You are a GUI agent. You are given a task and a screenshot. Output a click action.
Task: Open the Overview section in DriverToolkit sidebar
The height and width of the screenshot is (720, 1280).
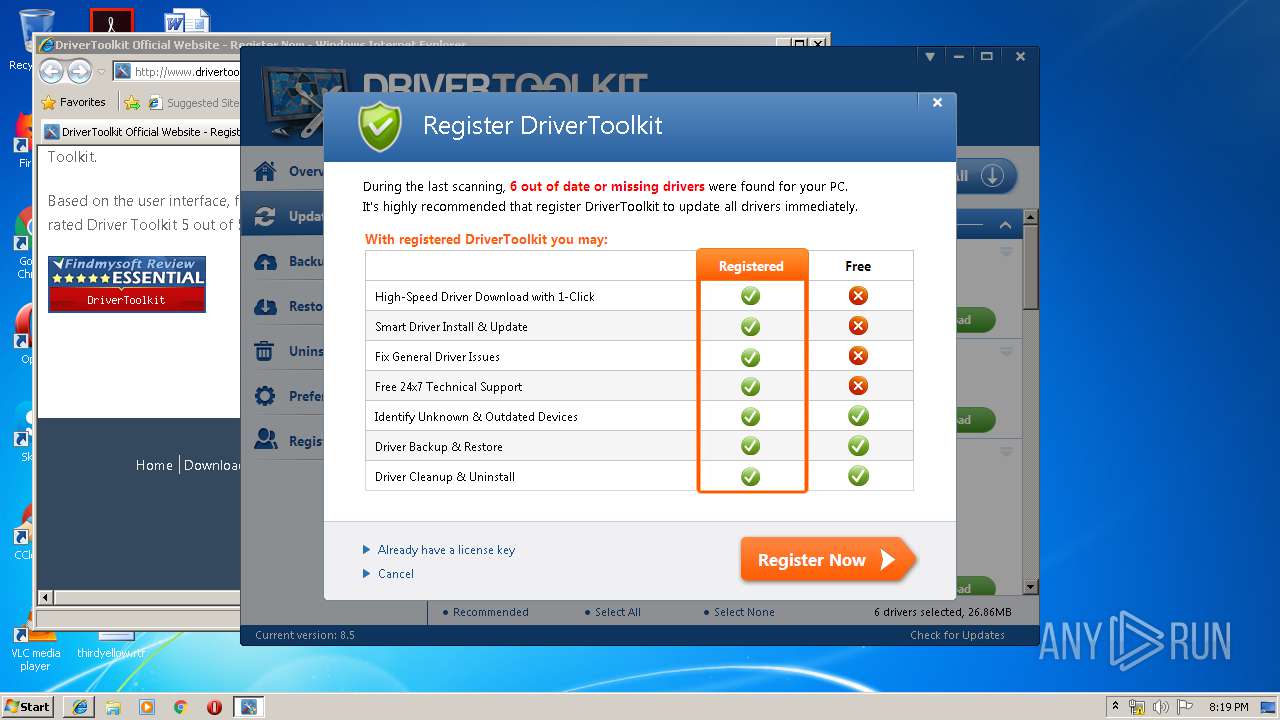pyautogui.click(x=283, y=171)
